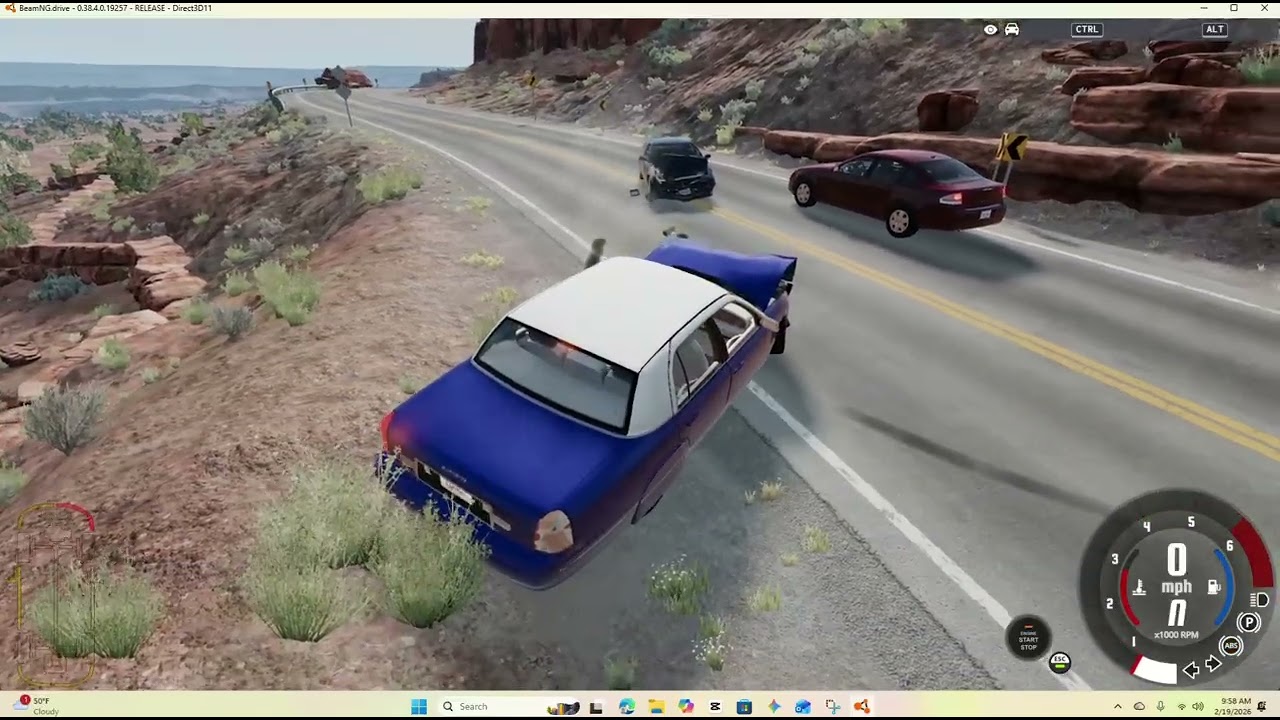
Task: Open CapCut from the taskbar
Action: click(715, 706)
